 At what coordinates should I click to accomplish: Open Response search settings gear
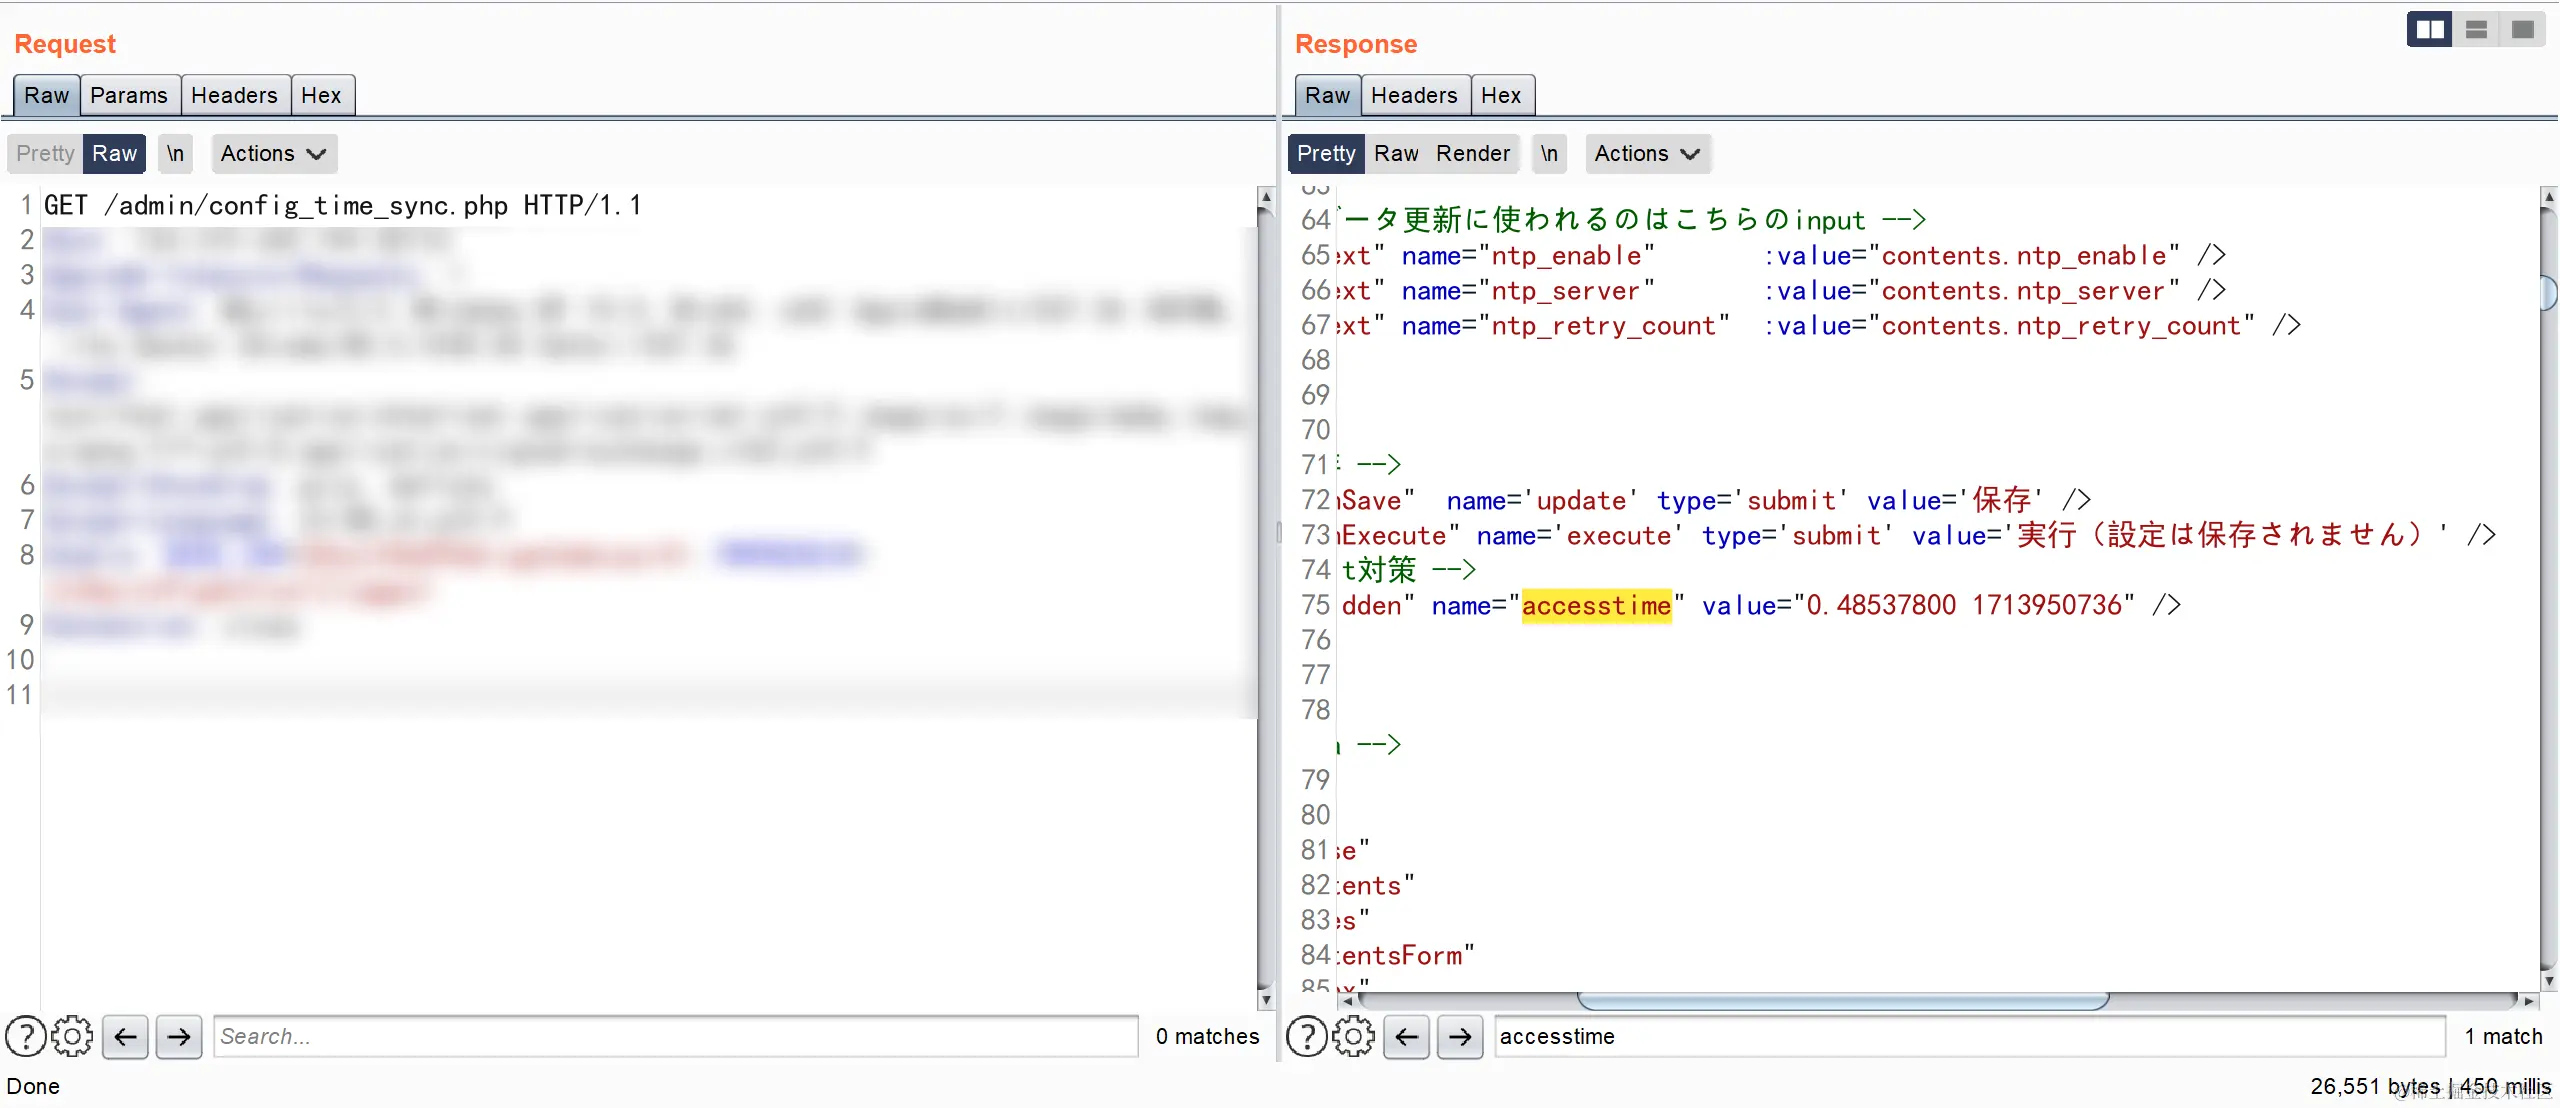pyautogui.click(x=1353, y=1036)
